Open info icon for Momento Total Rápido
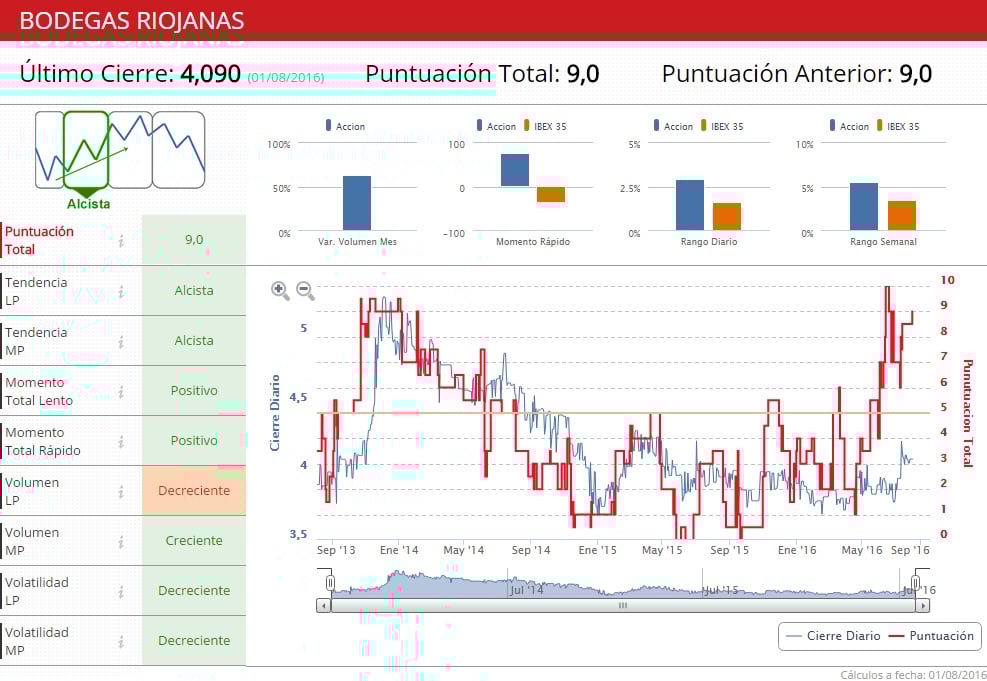This screenshot has height=681, width=987. [121, 442]
